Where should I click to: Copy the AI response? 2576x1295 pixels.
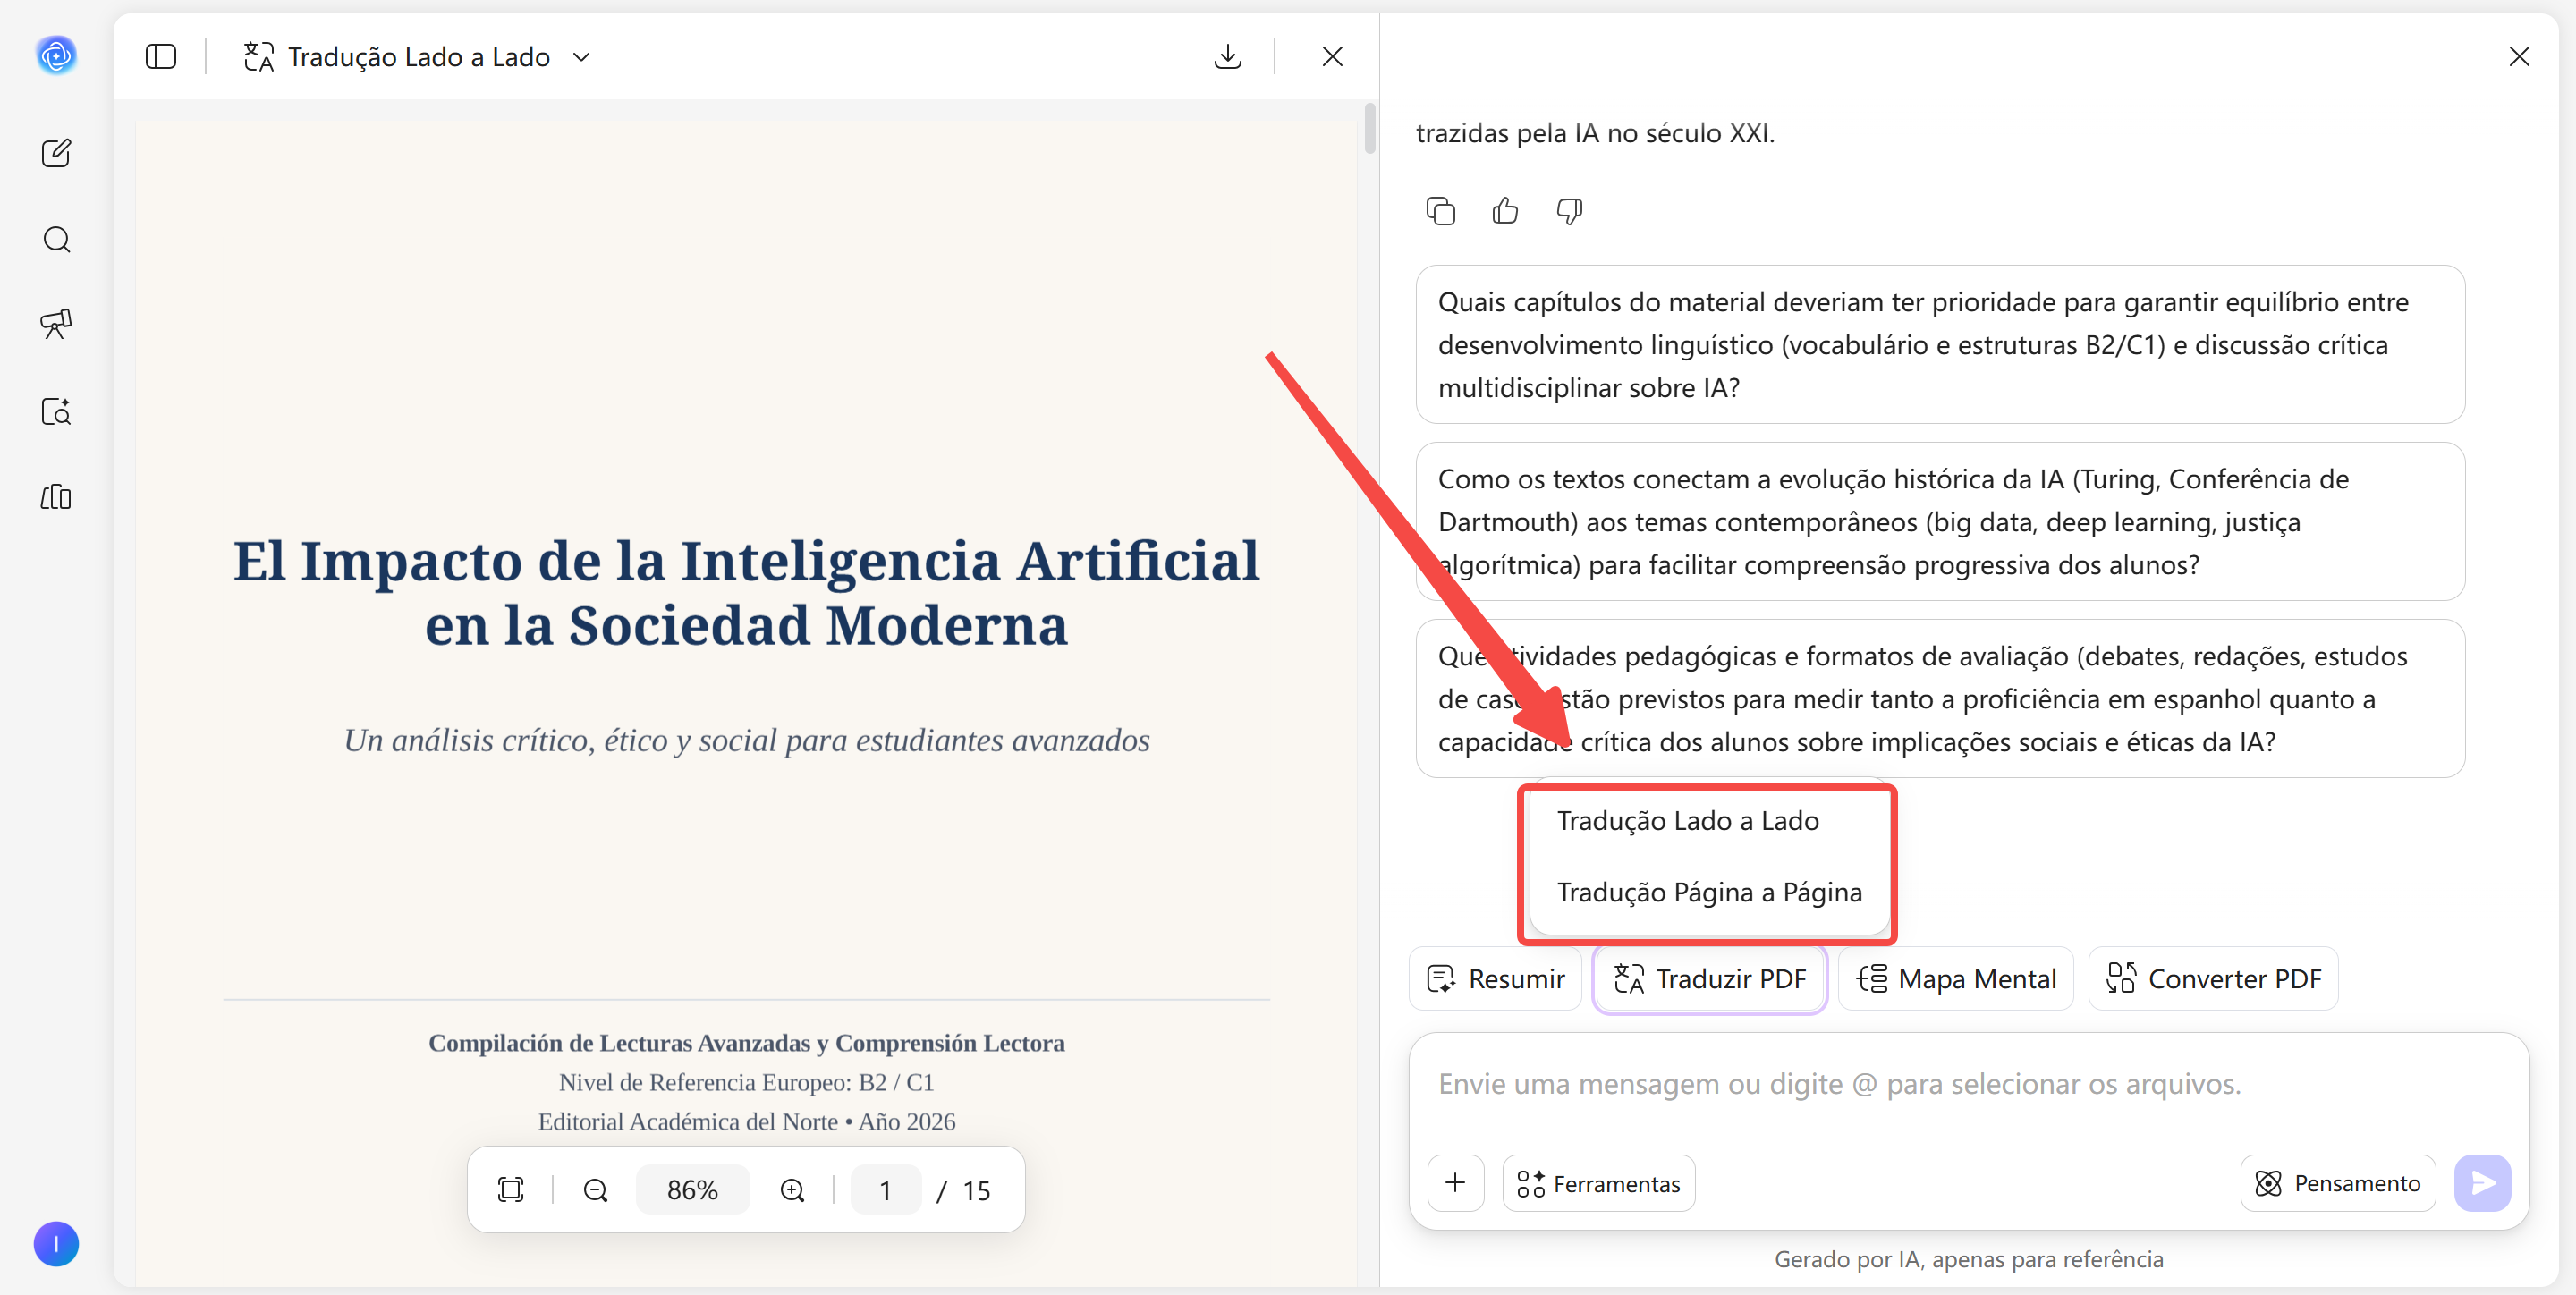[1440, 211]
